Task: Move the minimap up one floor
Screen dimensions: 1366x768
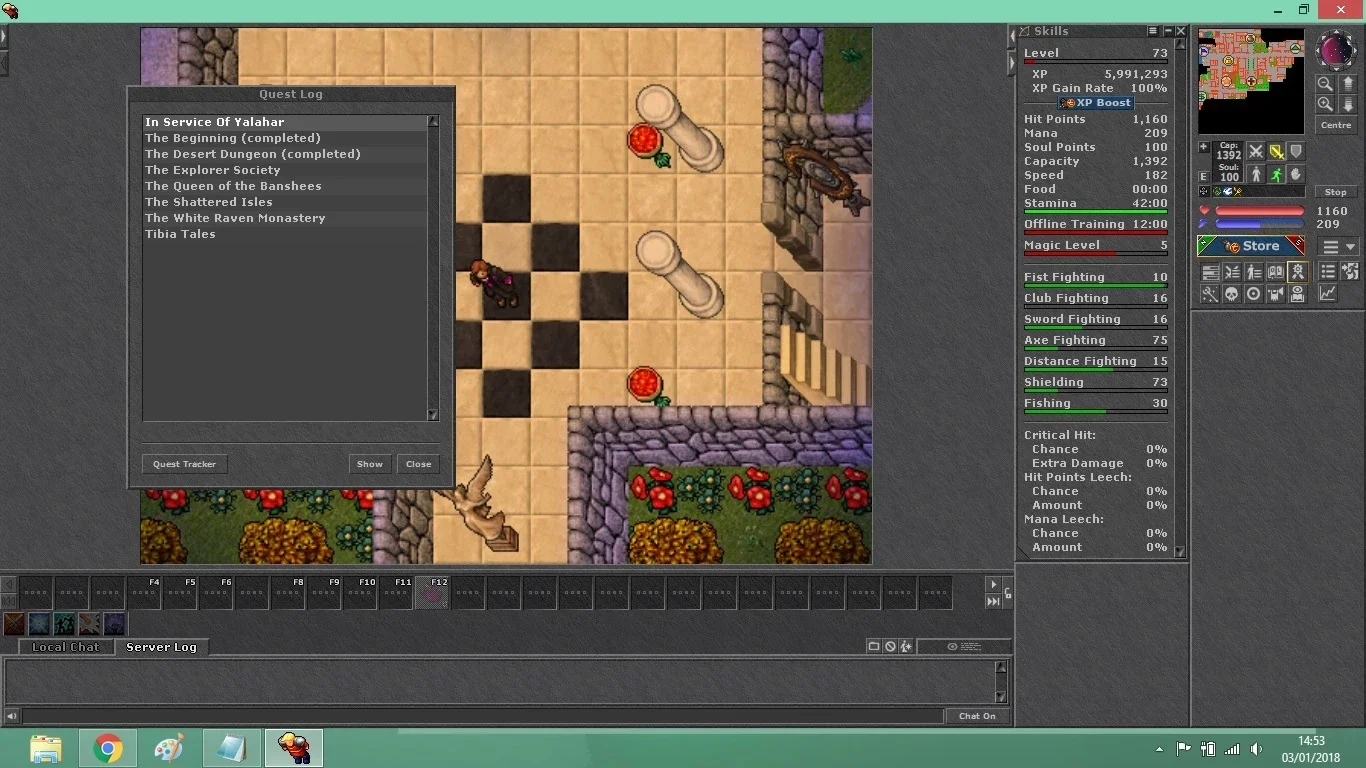Action: click(1348, 83)
